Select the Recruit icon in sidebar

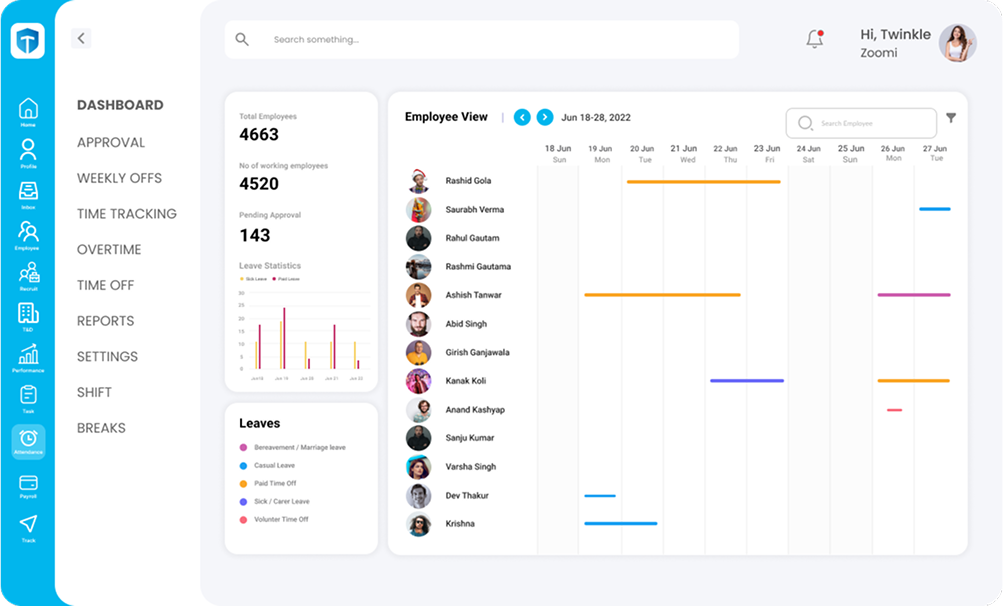(28, 274)
